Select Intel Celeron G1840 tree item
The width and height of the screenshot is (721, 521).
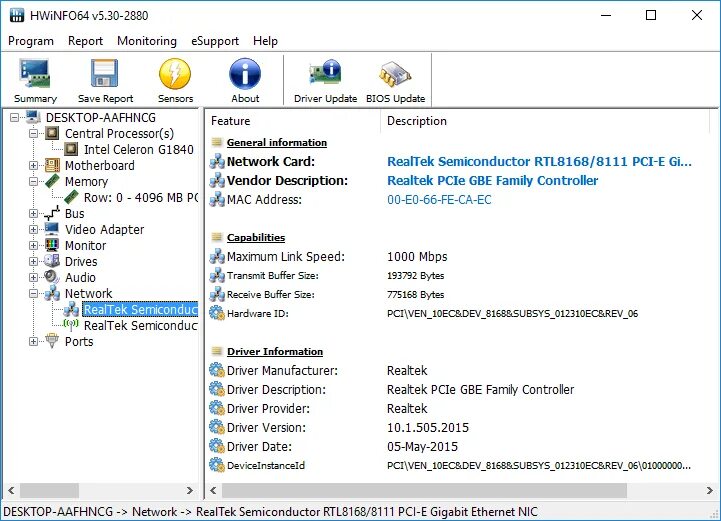(x=138, y=149)
